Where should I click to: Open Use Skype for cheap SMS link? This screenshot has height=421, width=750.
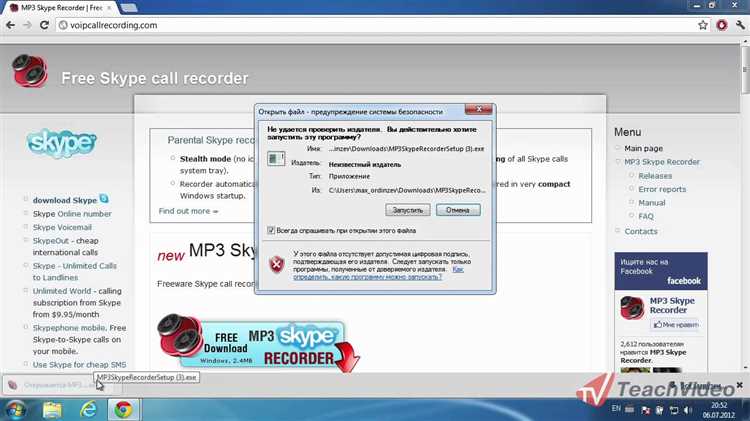[x=79, y=365]
